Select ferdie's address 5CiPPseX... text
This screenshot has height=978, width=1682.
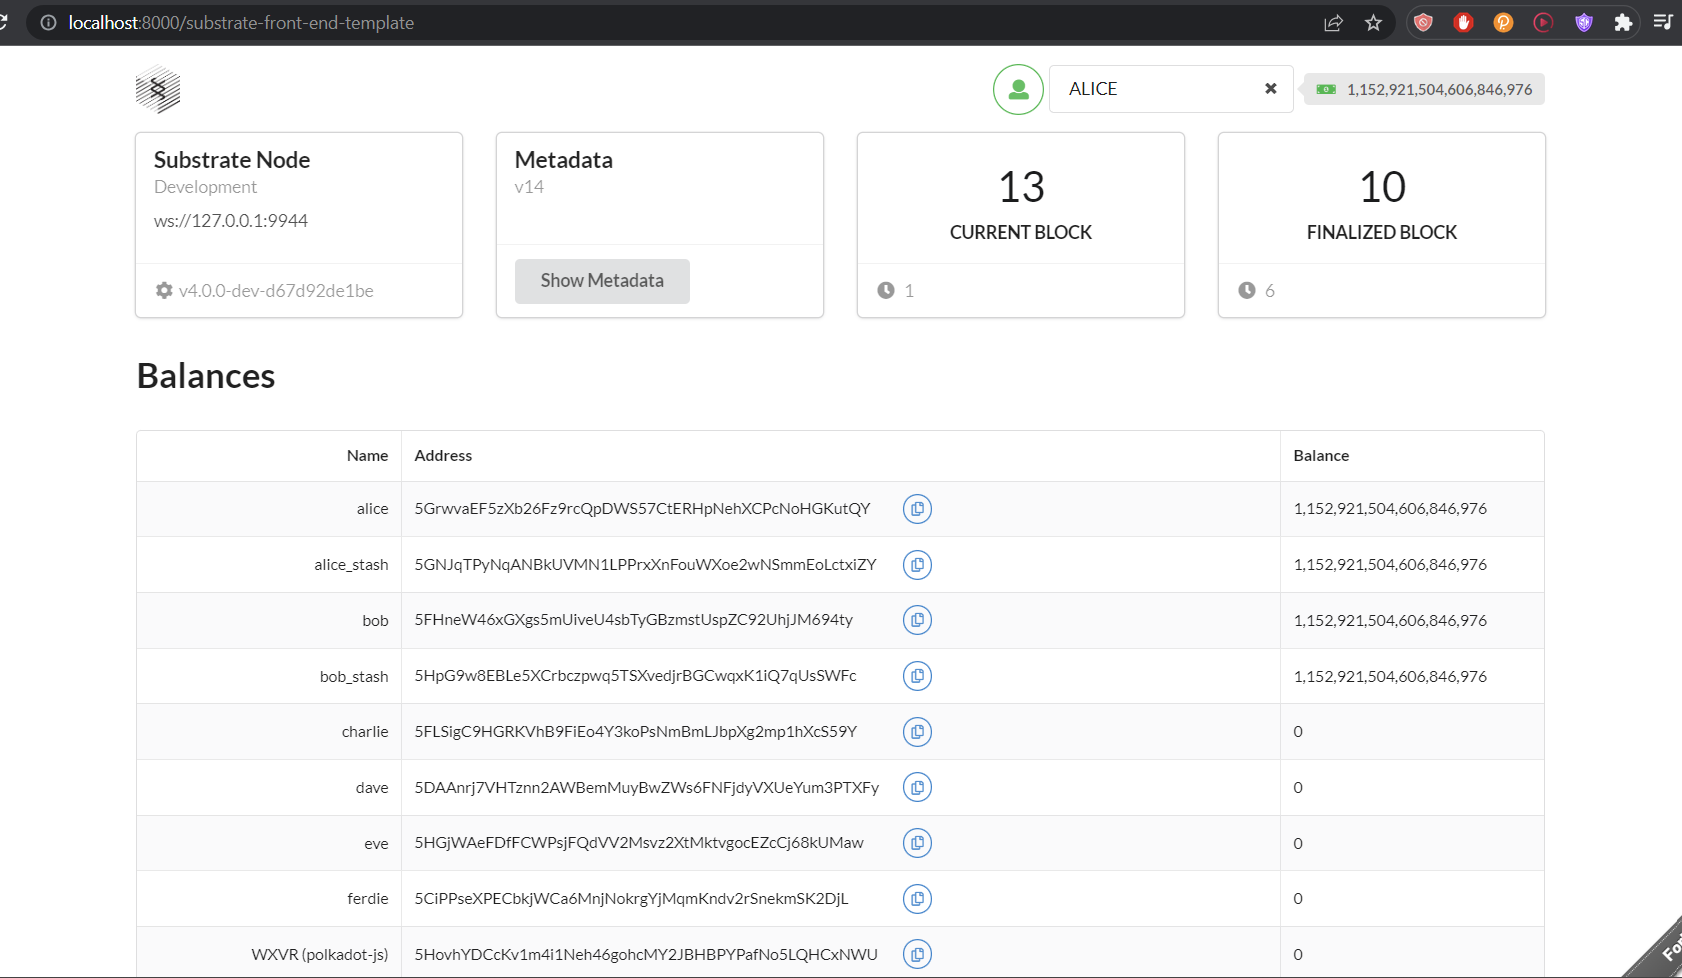point(631,899)
